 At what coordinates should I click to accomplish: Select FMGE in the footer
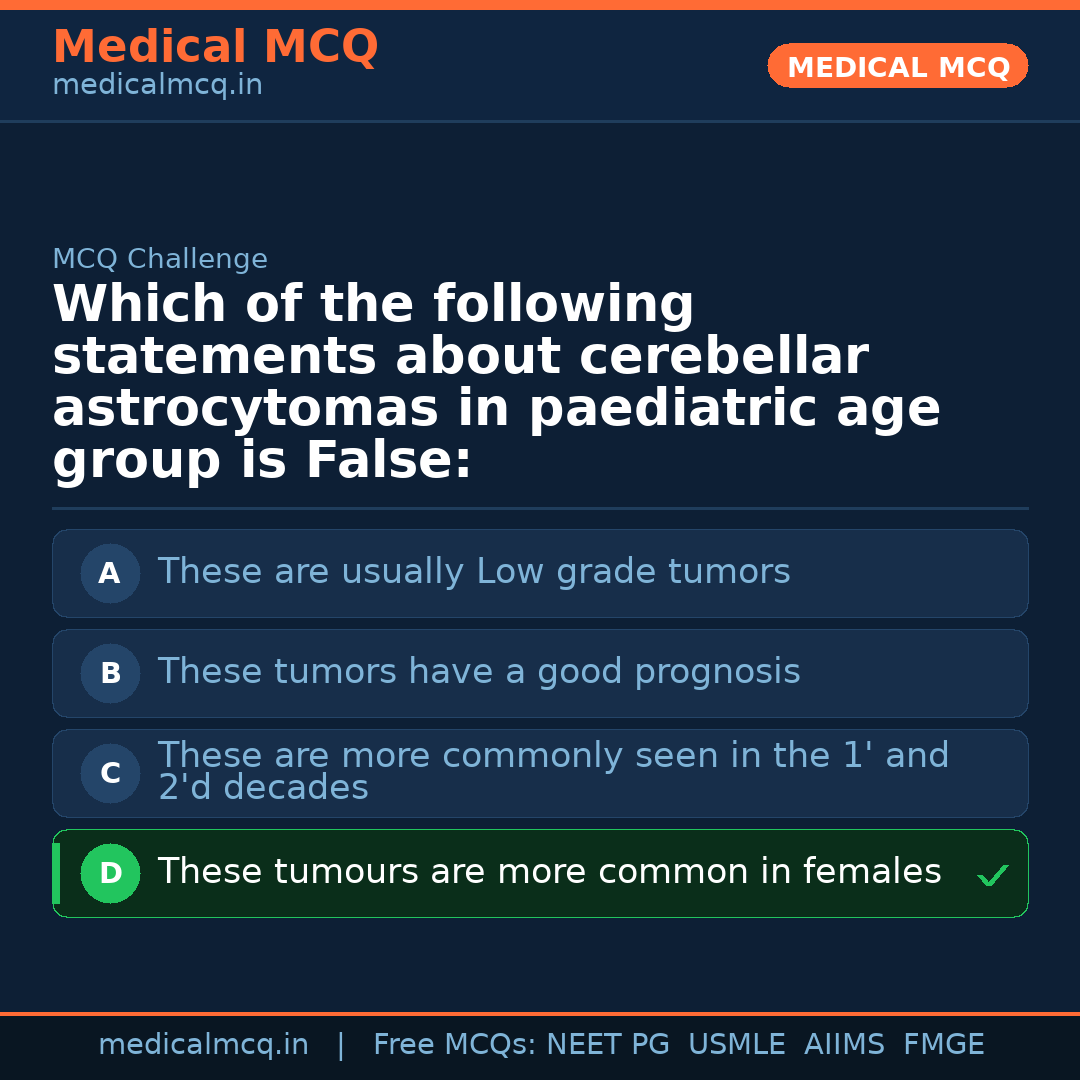coord(944,1045)
